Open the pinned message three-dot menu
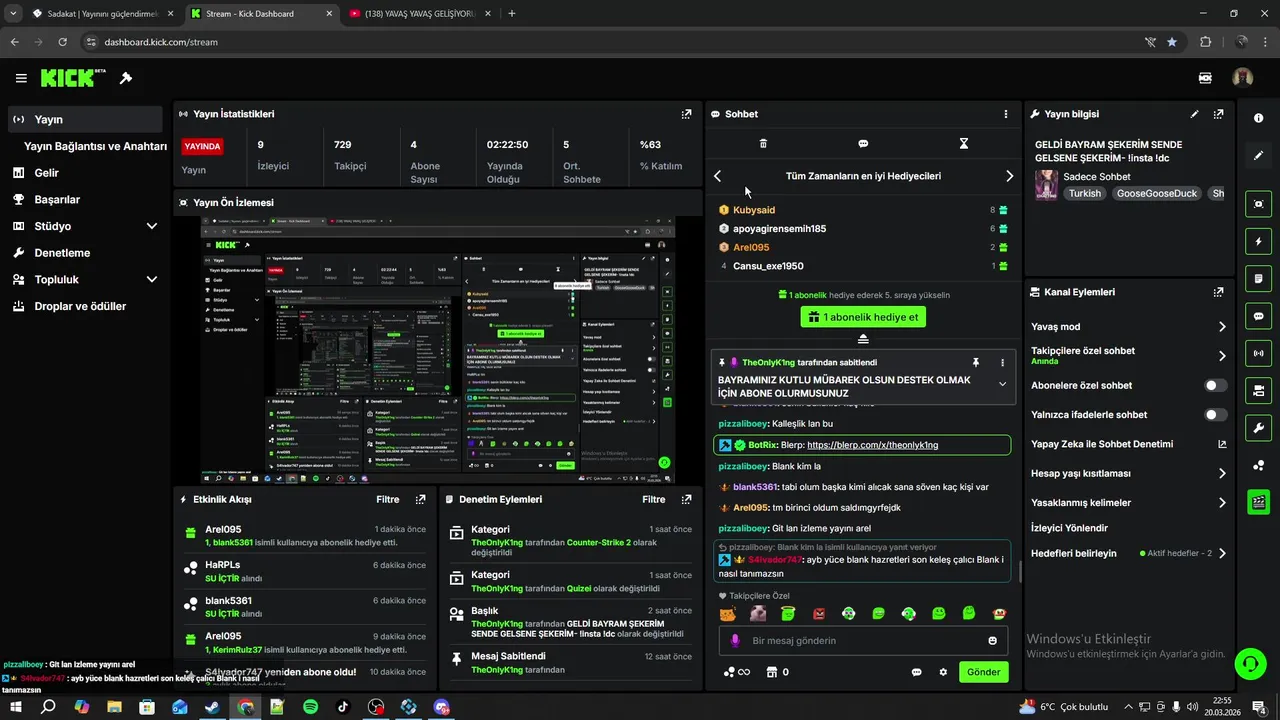 [x=1002, y=362]
